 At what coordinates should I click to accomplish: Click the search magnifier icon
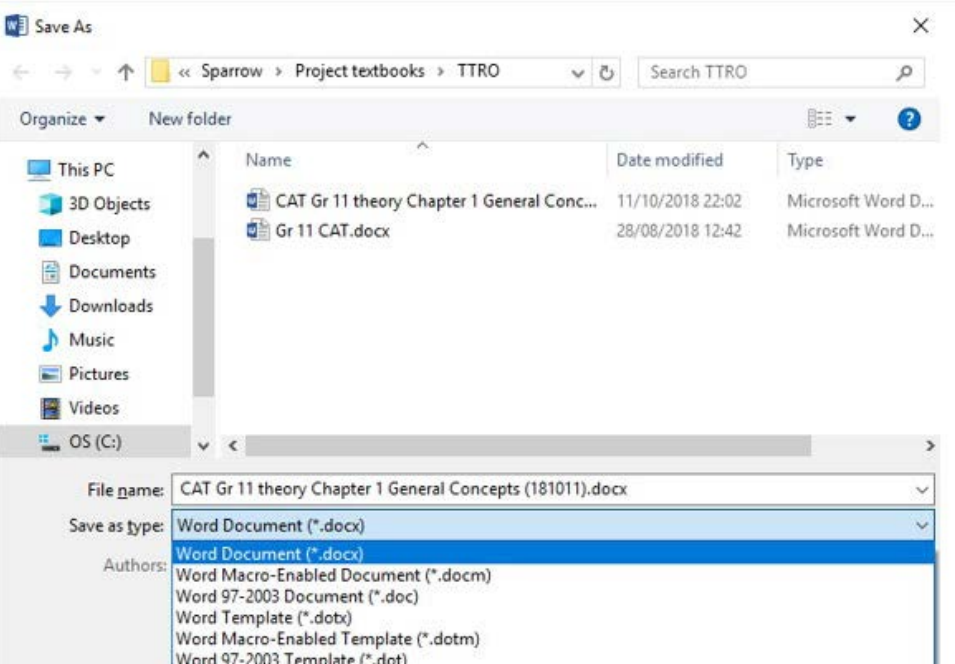pos(904,72)
